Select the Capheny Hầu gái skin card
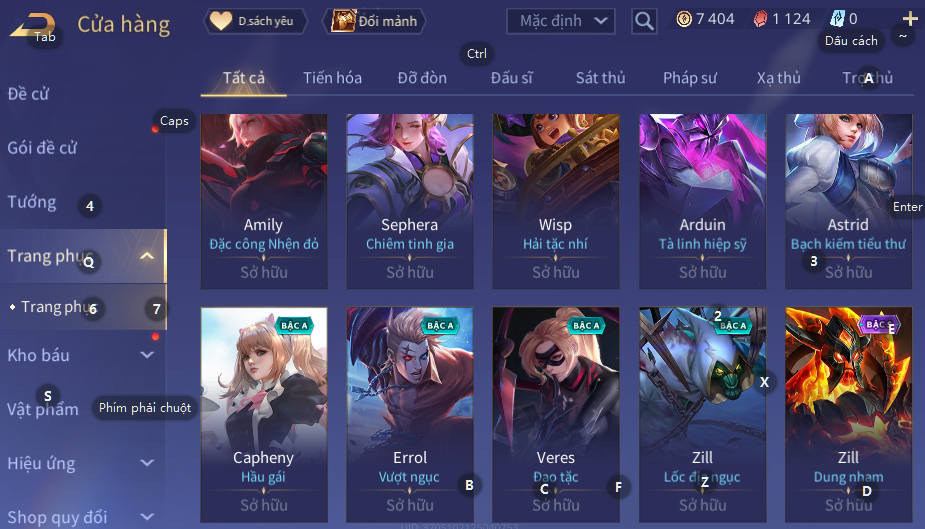Viewport: 925px width, 529px height. point(264,415)
